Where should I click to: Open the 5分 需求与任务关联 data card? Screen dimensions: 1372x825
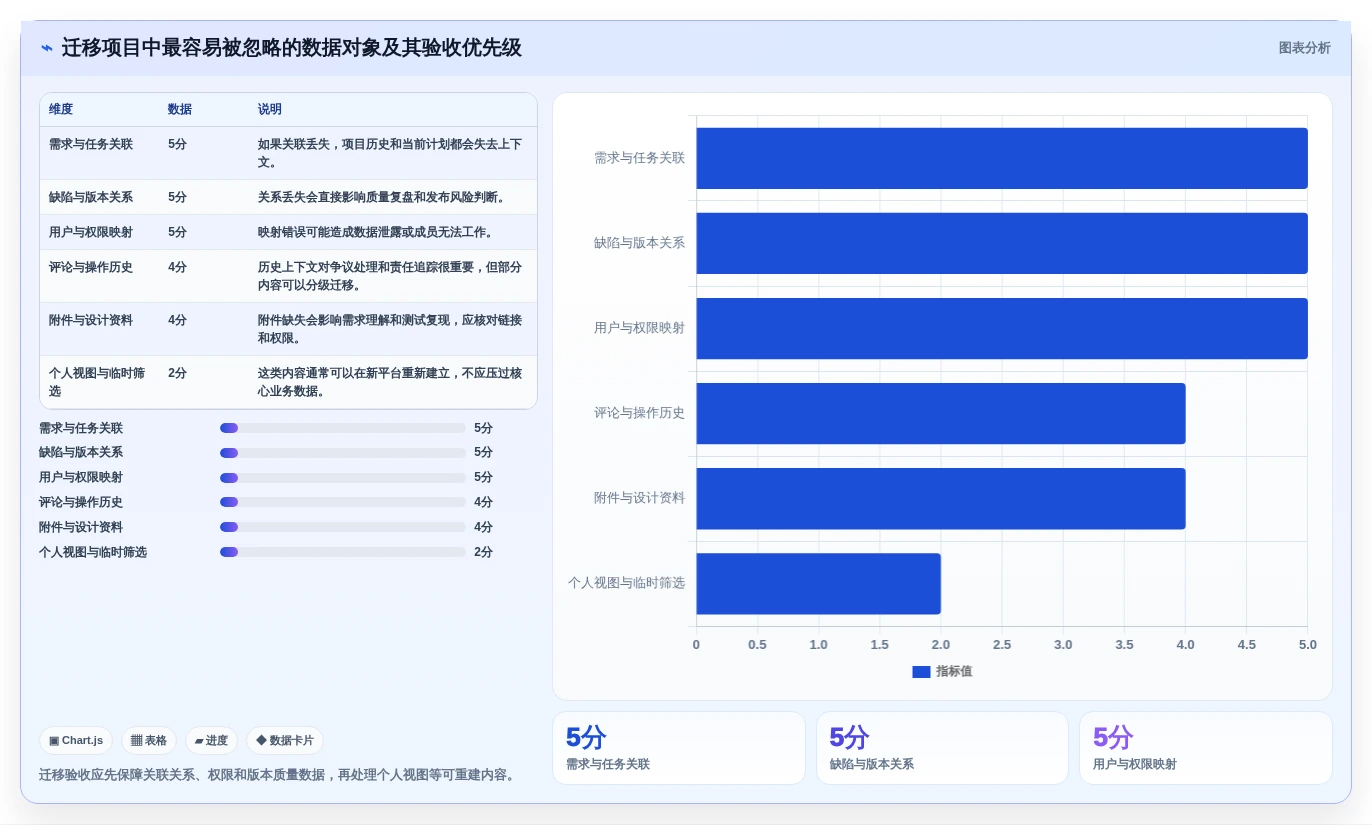(x=679, y=748)
